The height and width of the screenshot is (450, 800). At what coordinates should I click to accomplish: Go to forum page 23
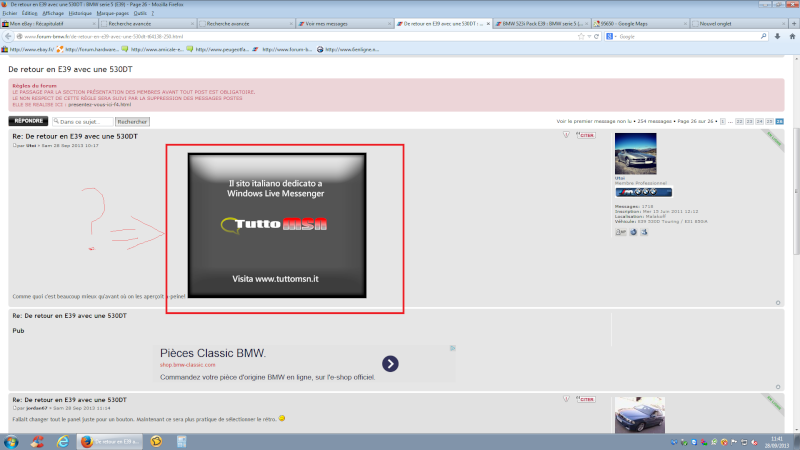point(749,121)
